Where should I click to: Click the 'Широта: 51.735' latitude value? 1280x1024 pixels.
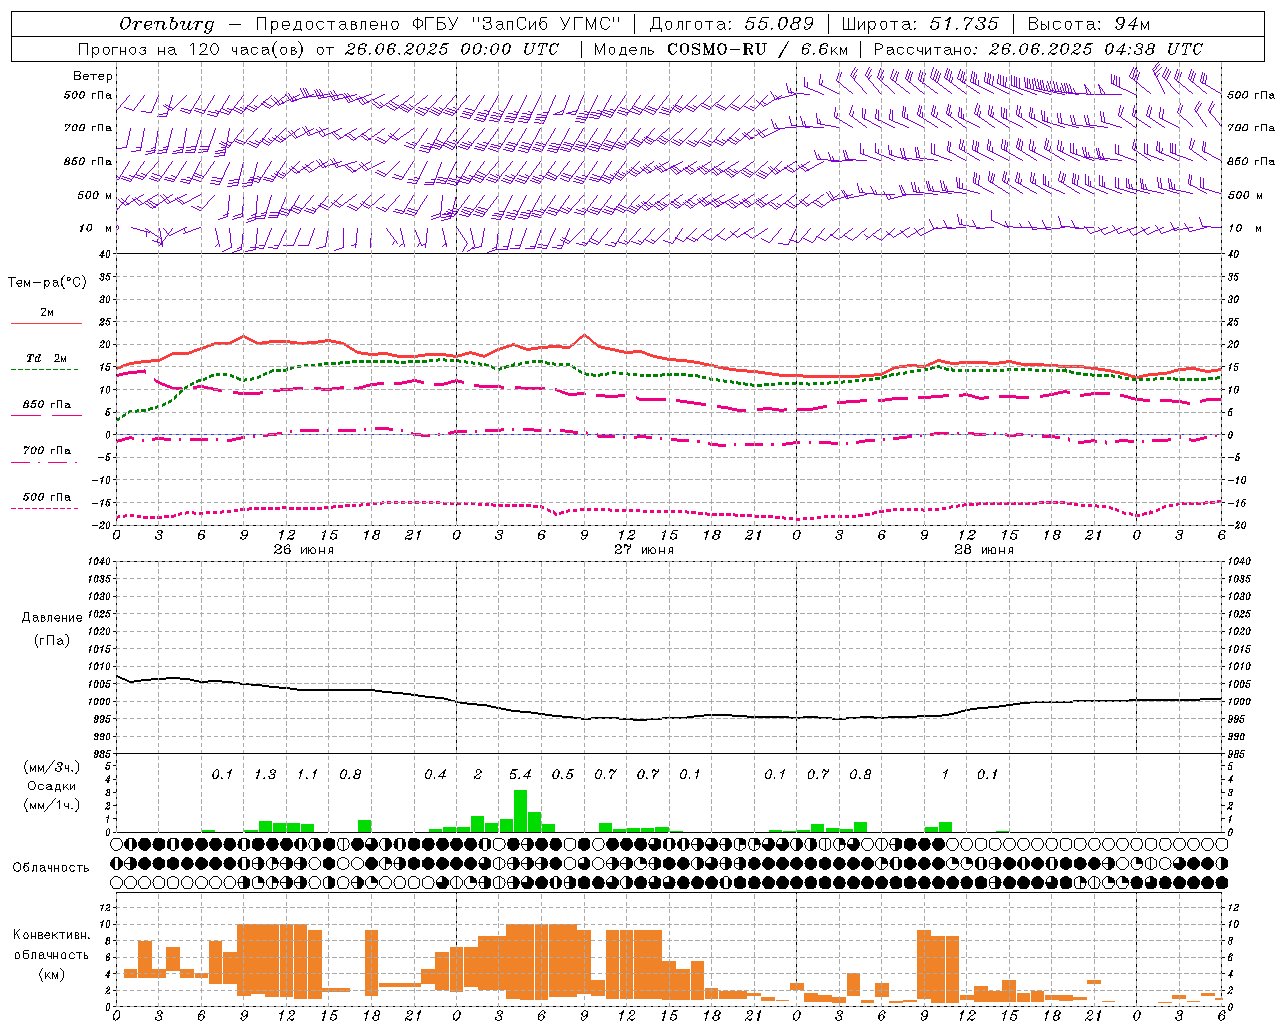(920, 24)
